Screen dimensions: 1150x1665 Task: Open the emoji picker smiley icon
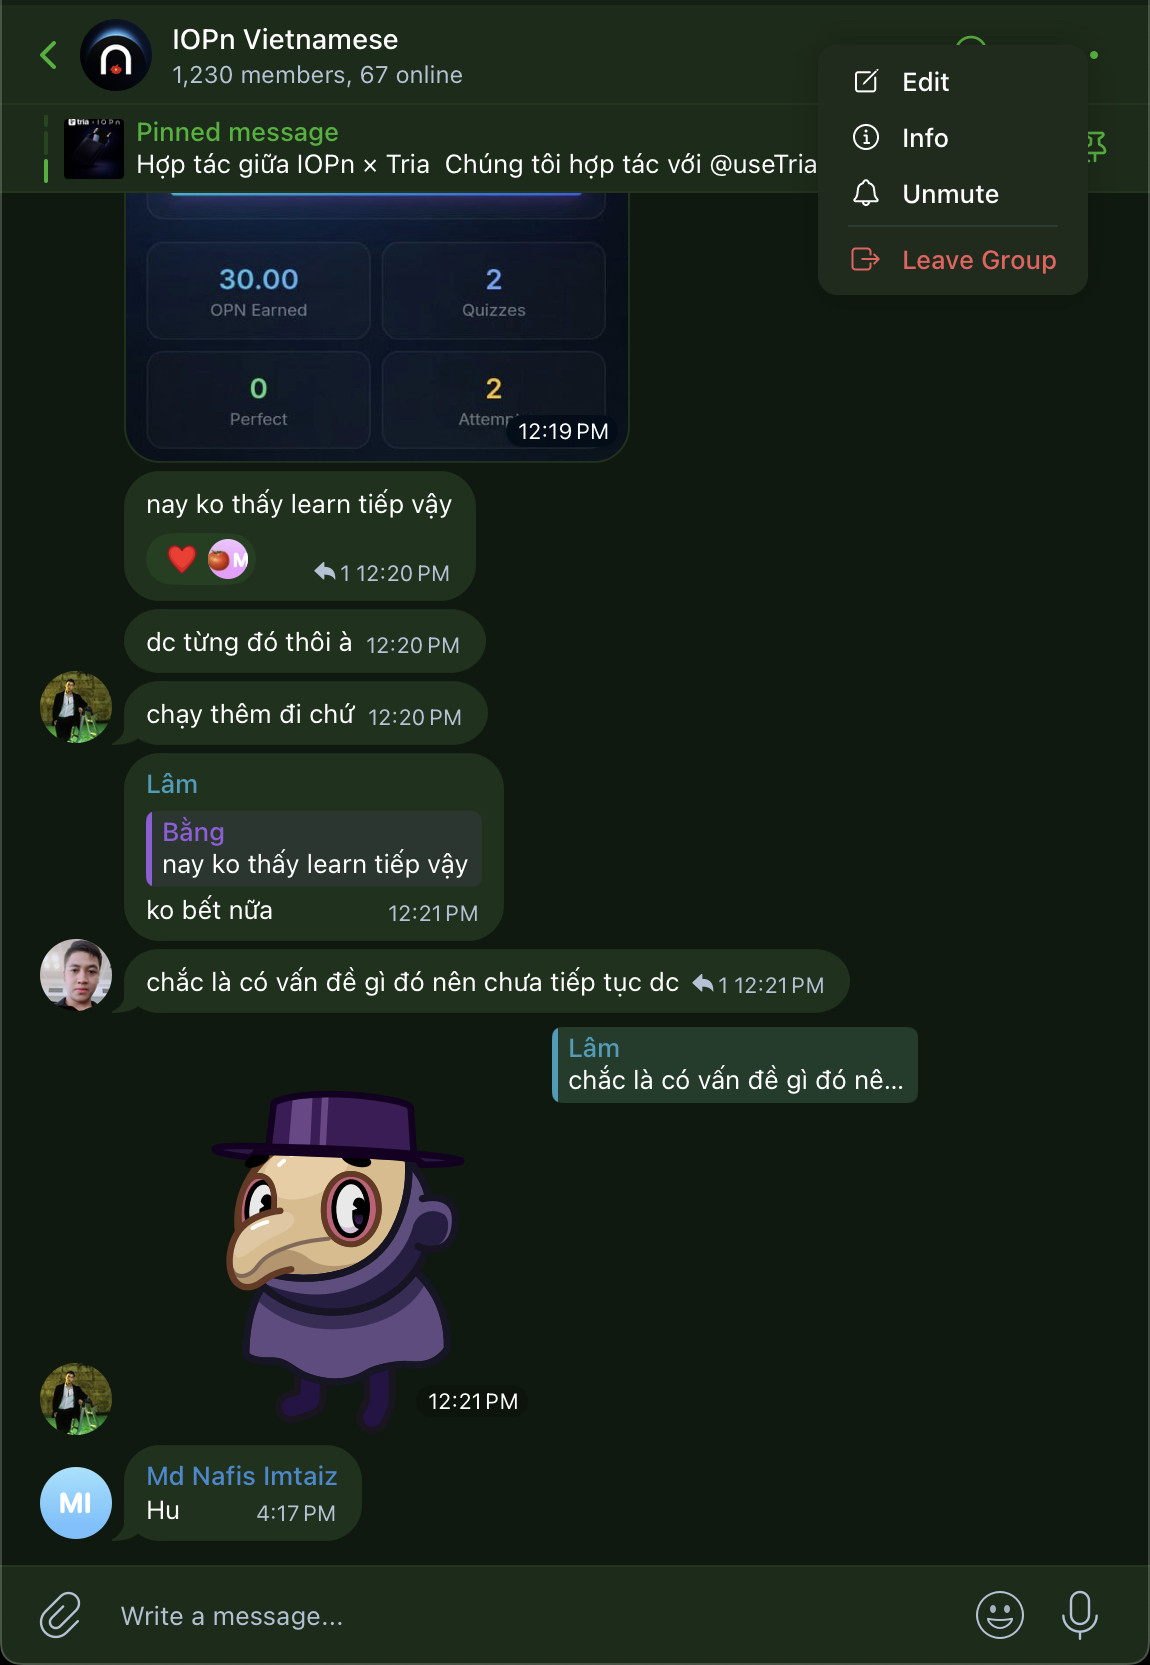[x=999, y=1615]
